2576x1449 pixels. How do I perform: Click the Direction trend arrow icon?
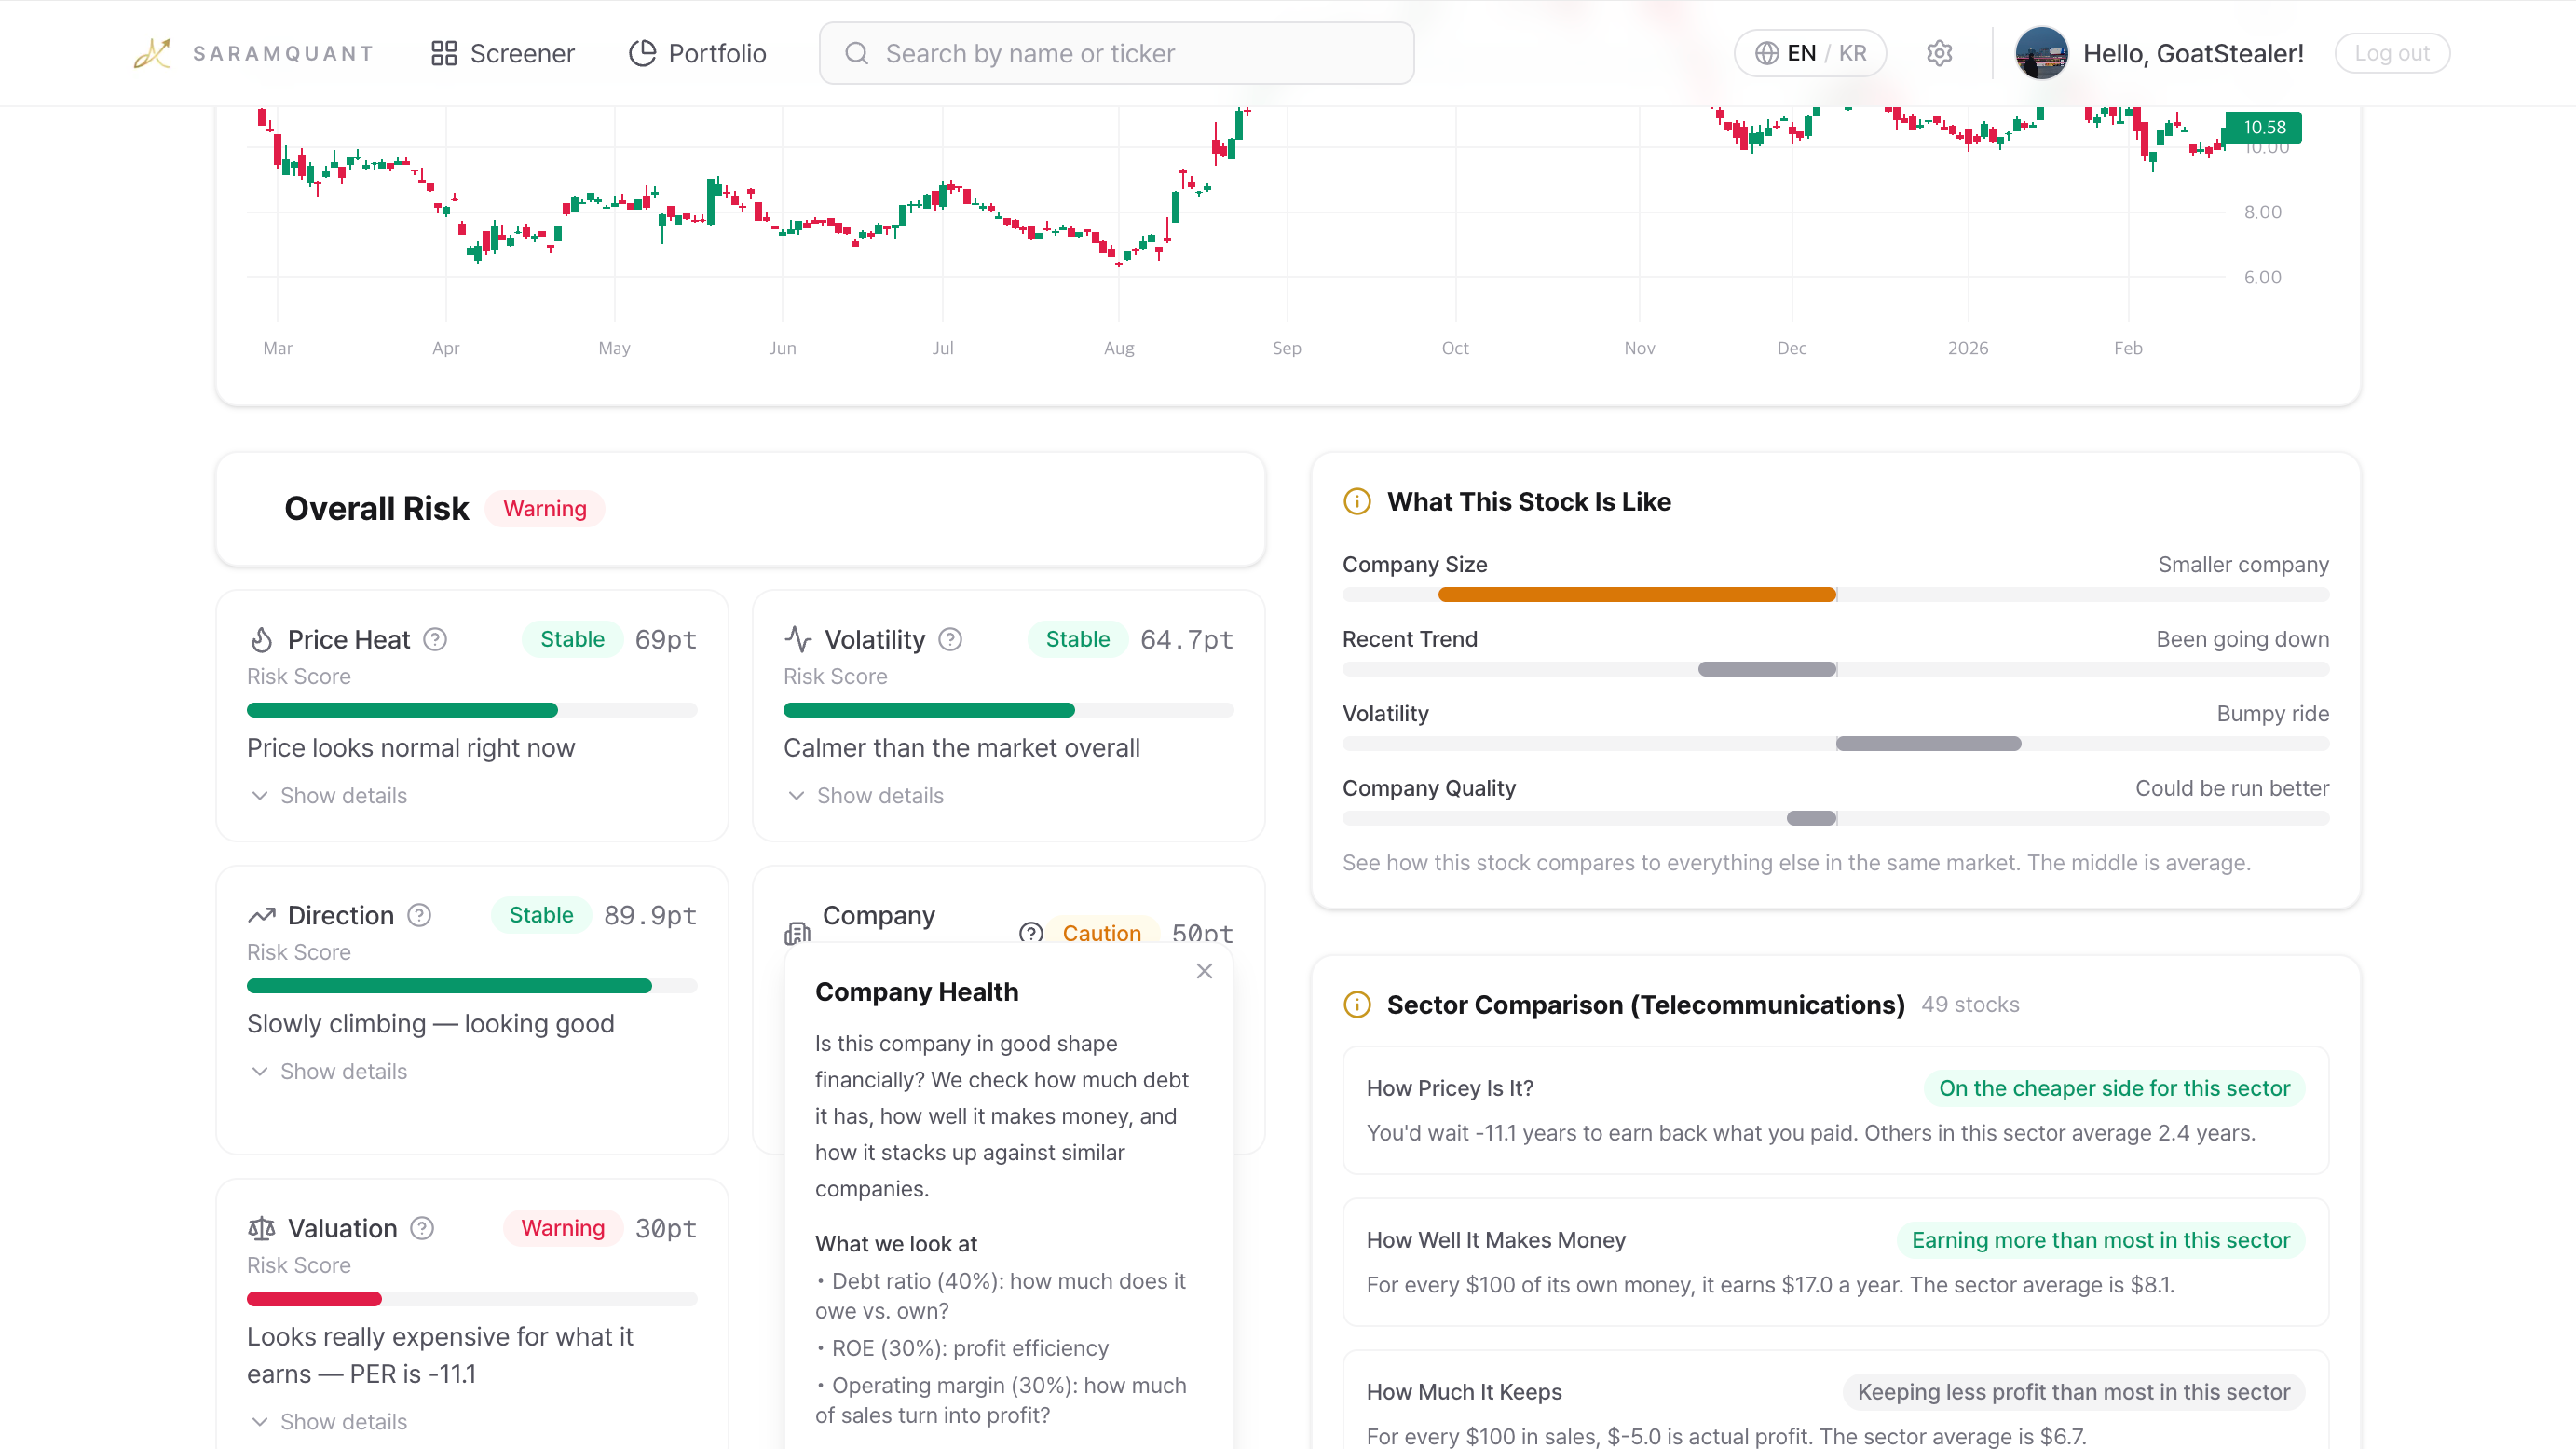pyautogui.click(x=261, y=914)
